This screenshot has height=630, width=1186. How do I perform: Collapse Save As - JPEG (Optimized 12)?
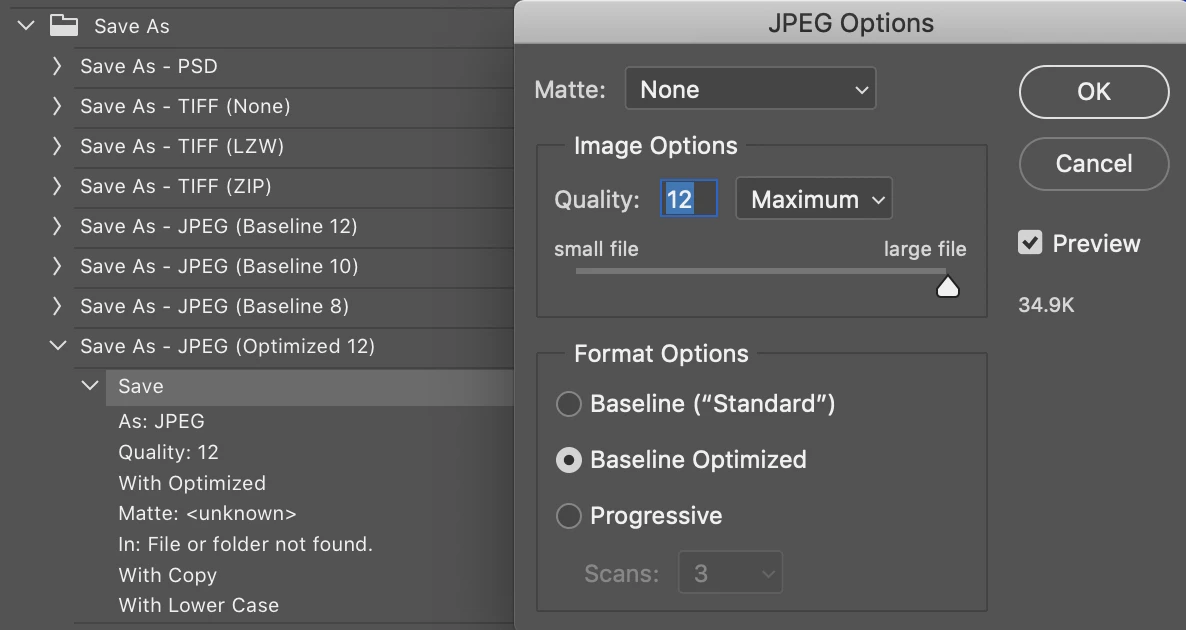click(58, 346)
